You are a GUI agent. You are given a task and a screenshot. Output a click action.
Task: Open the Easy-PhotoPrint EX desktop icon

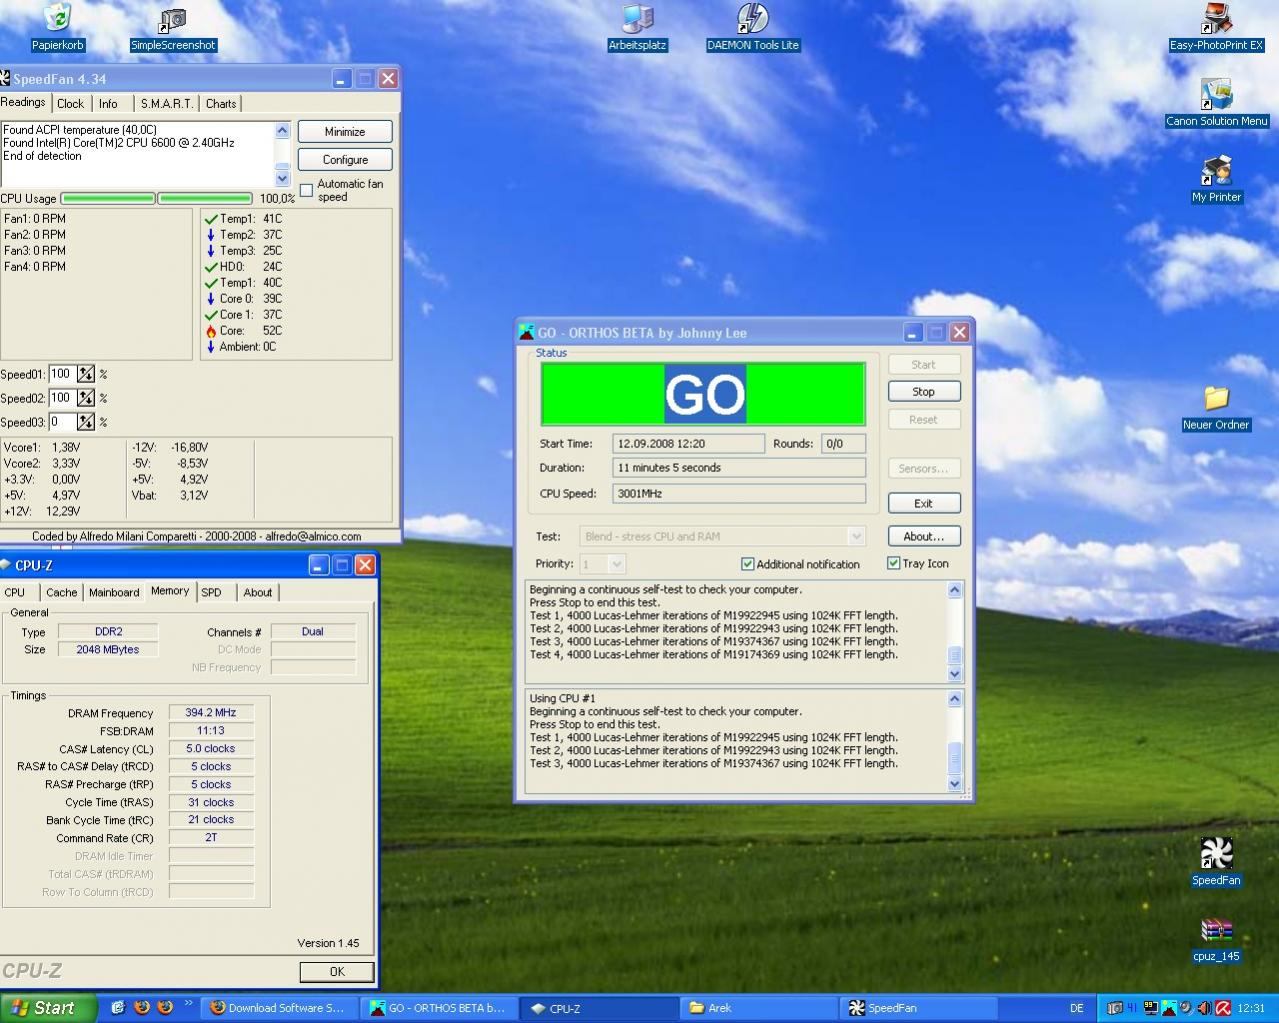(x=1216, y=28)
